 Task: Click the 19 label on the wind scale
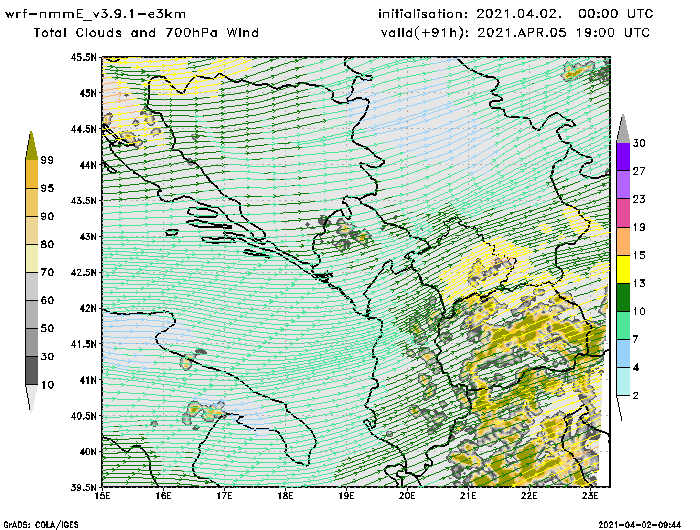(639, 227)
